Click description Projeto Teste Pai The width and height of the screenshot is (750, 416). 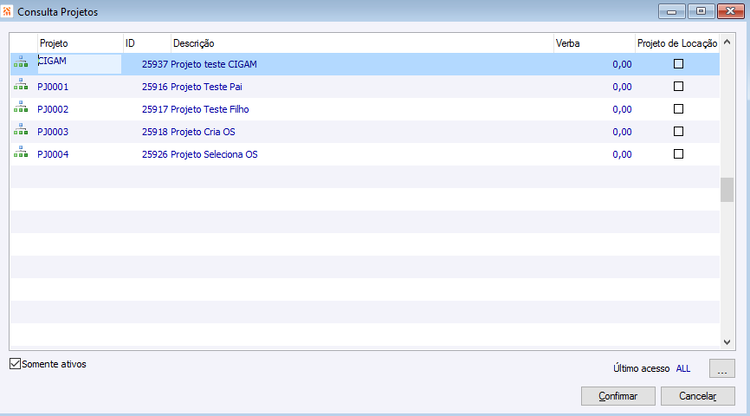pyautogui.click(x=207, y=87)
